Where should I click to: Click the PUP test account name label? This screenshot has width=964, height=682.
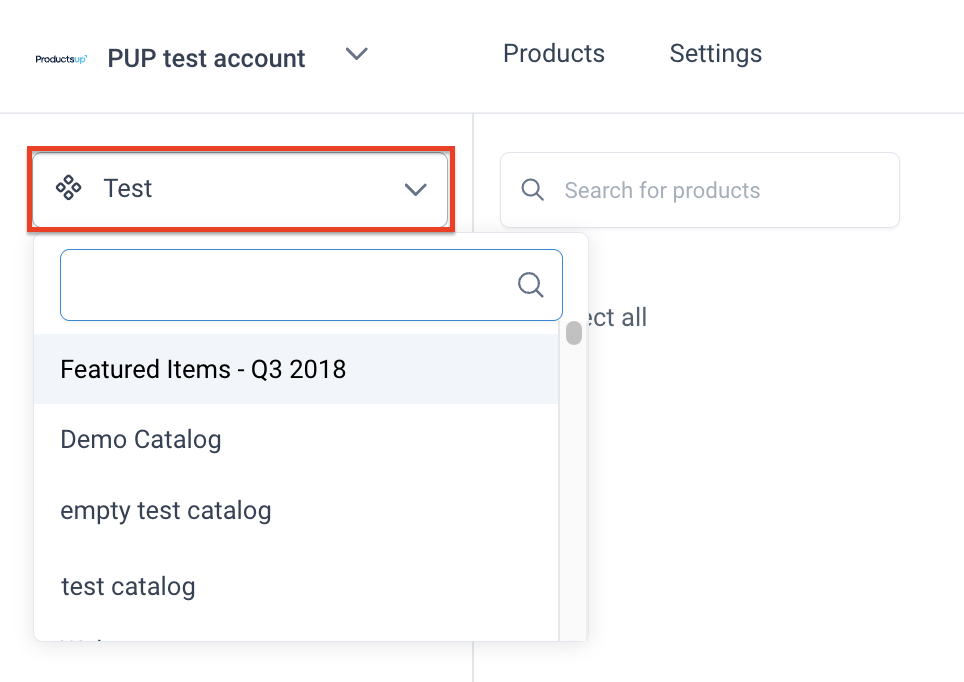coord(206,58)
